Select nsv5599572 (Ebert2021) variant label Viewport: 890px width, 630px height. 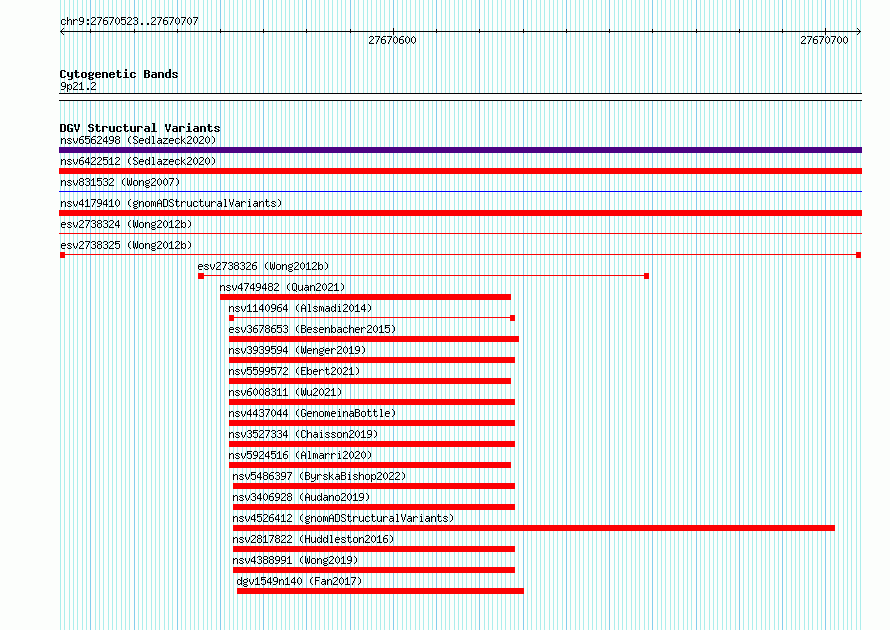click(x=294, y=371)
